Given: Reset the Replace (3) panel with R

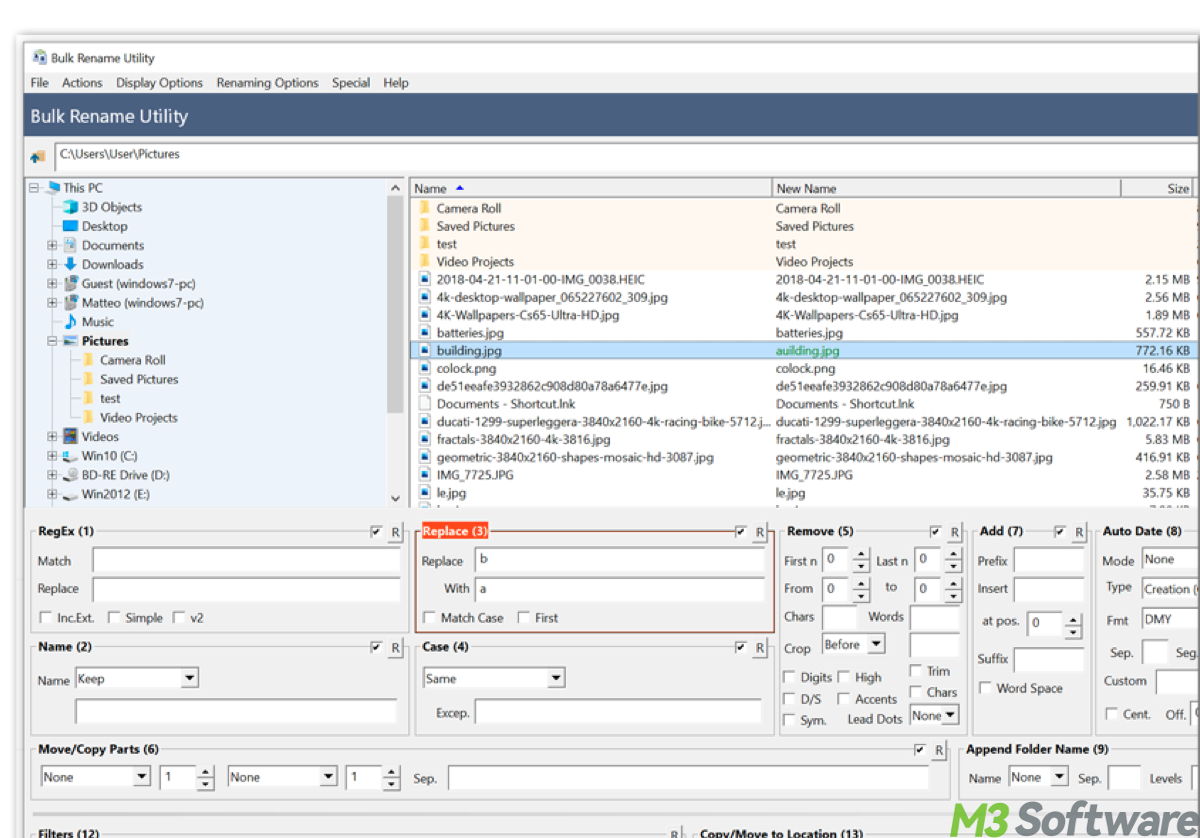Looking at the screenshot, I should click(x=760, y=533).
